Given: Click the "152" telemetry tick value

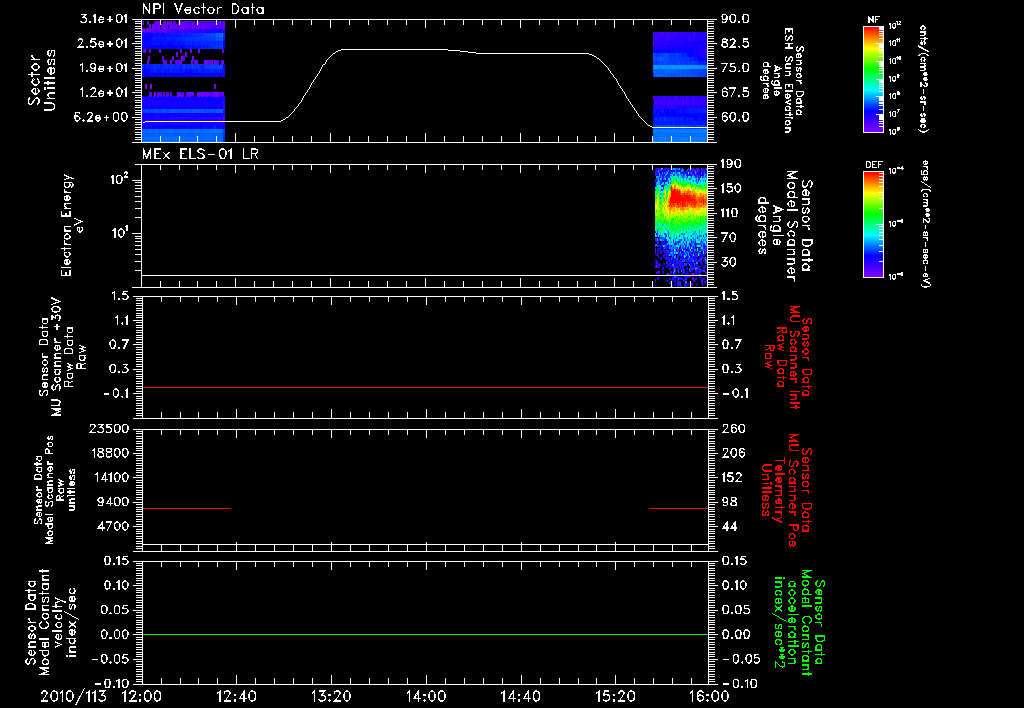Looking at the screenshot, I should 733,477.
